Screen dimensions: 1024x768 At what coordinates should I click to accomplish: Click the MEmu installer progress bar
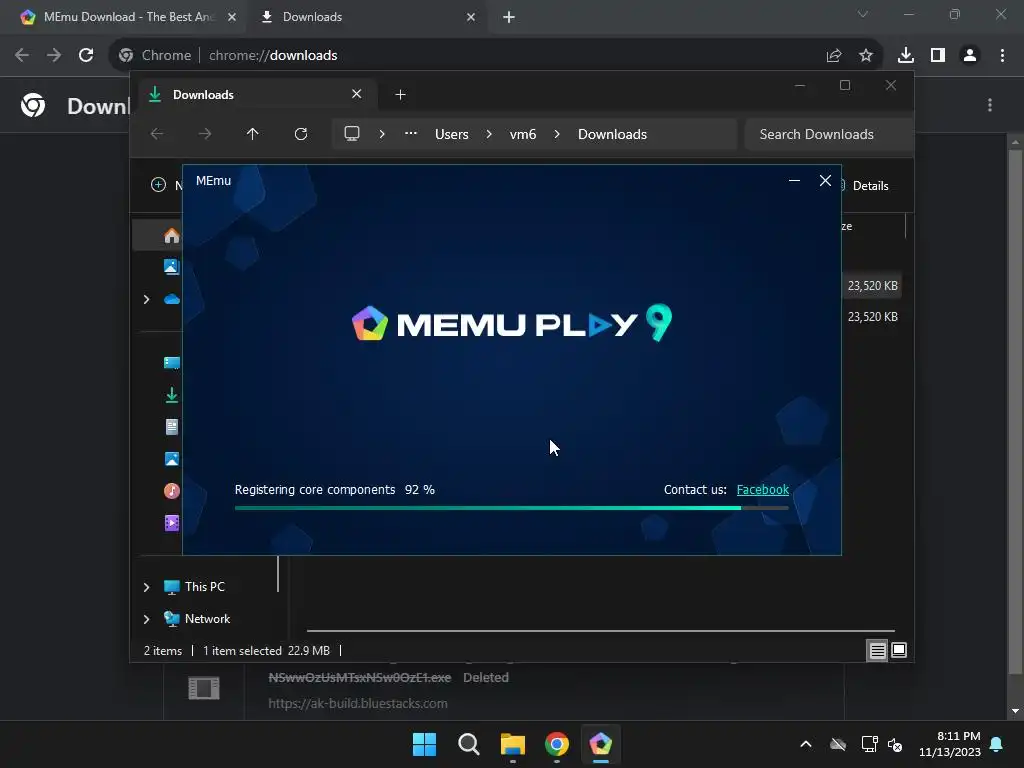511,507
